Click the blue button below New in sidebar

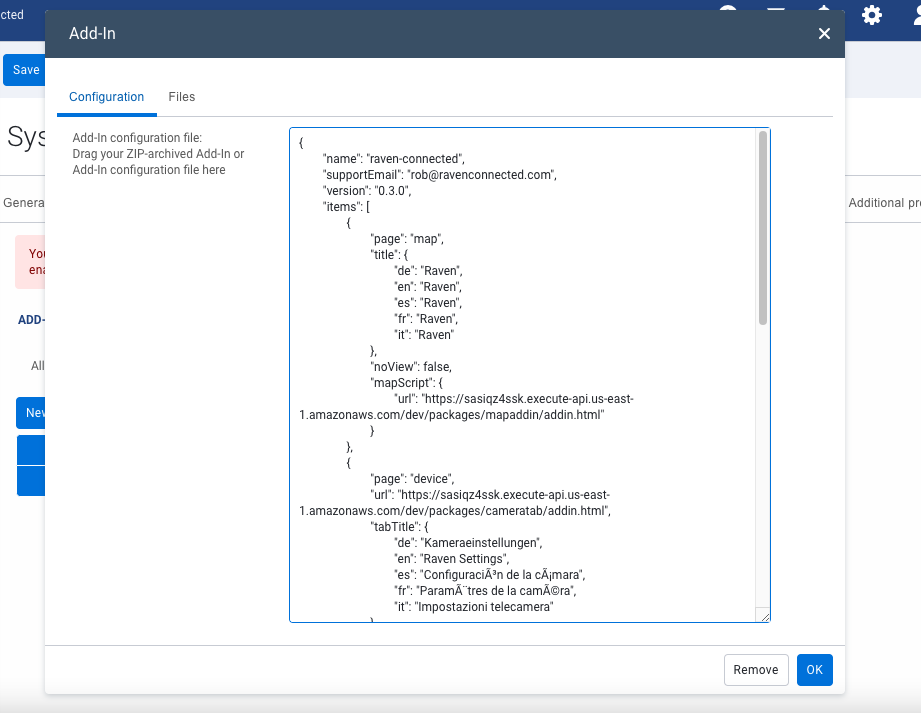(x=31, y=449)
